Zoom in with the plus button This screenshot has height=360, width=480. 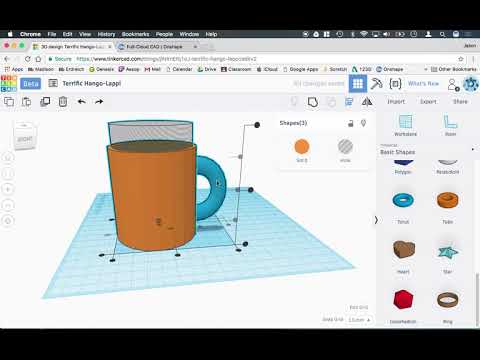pyautogui.click(x=8, y=189)
